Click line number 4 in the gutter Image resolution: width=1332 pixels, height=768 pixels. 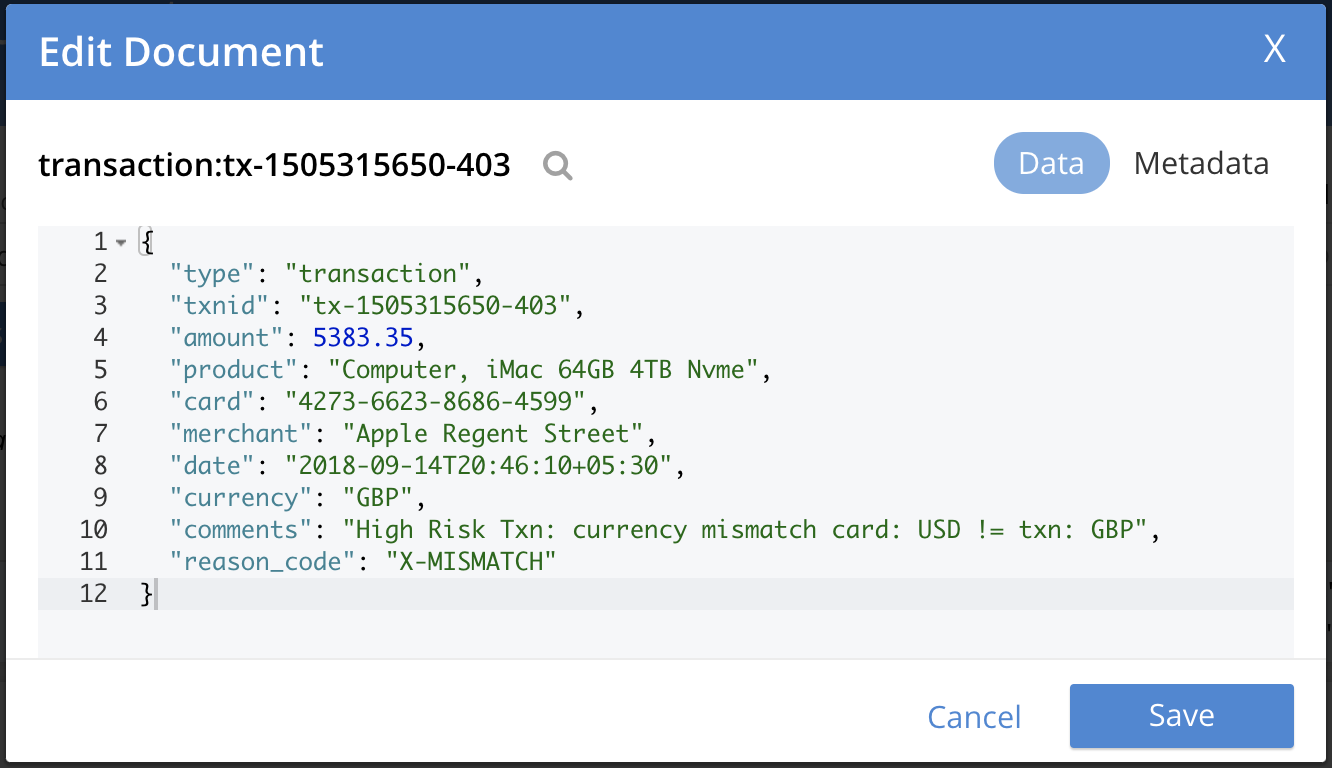[100, 337]
